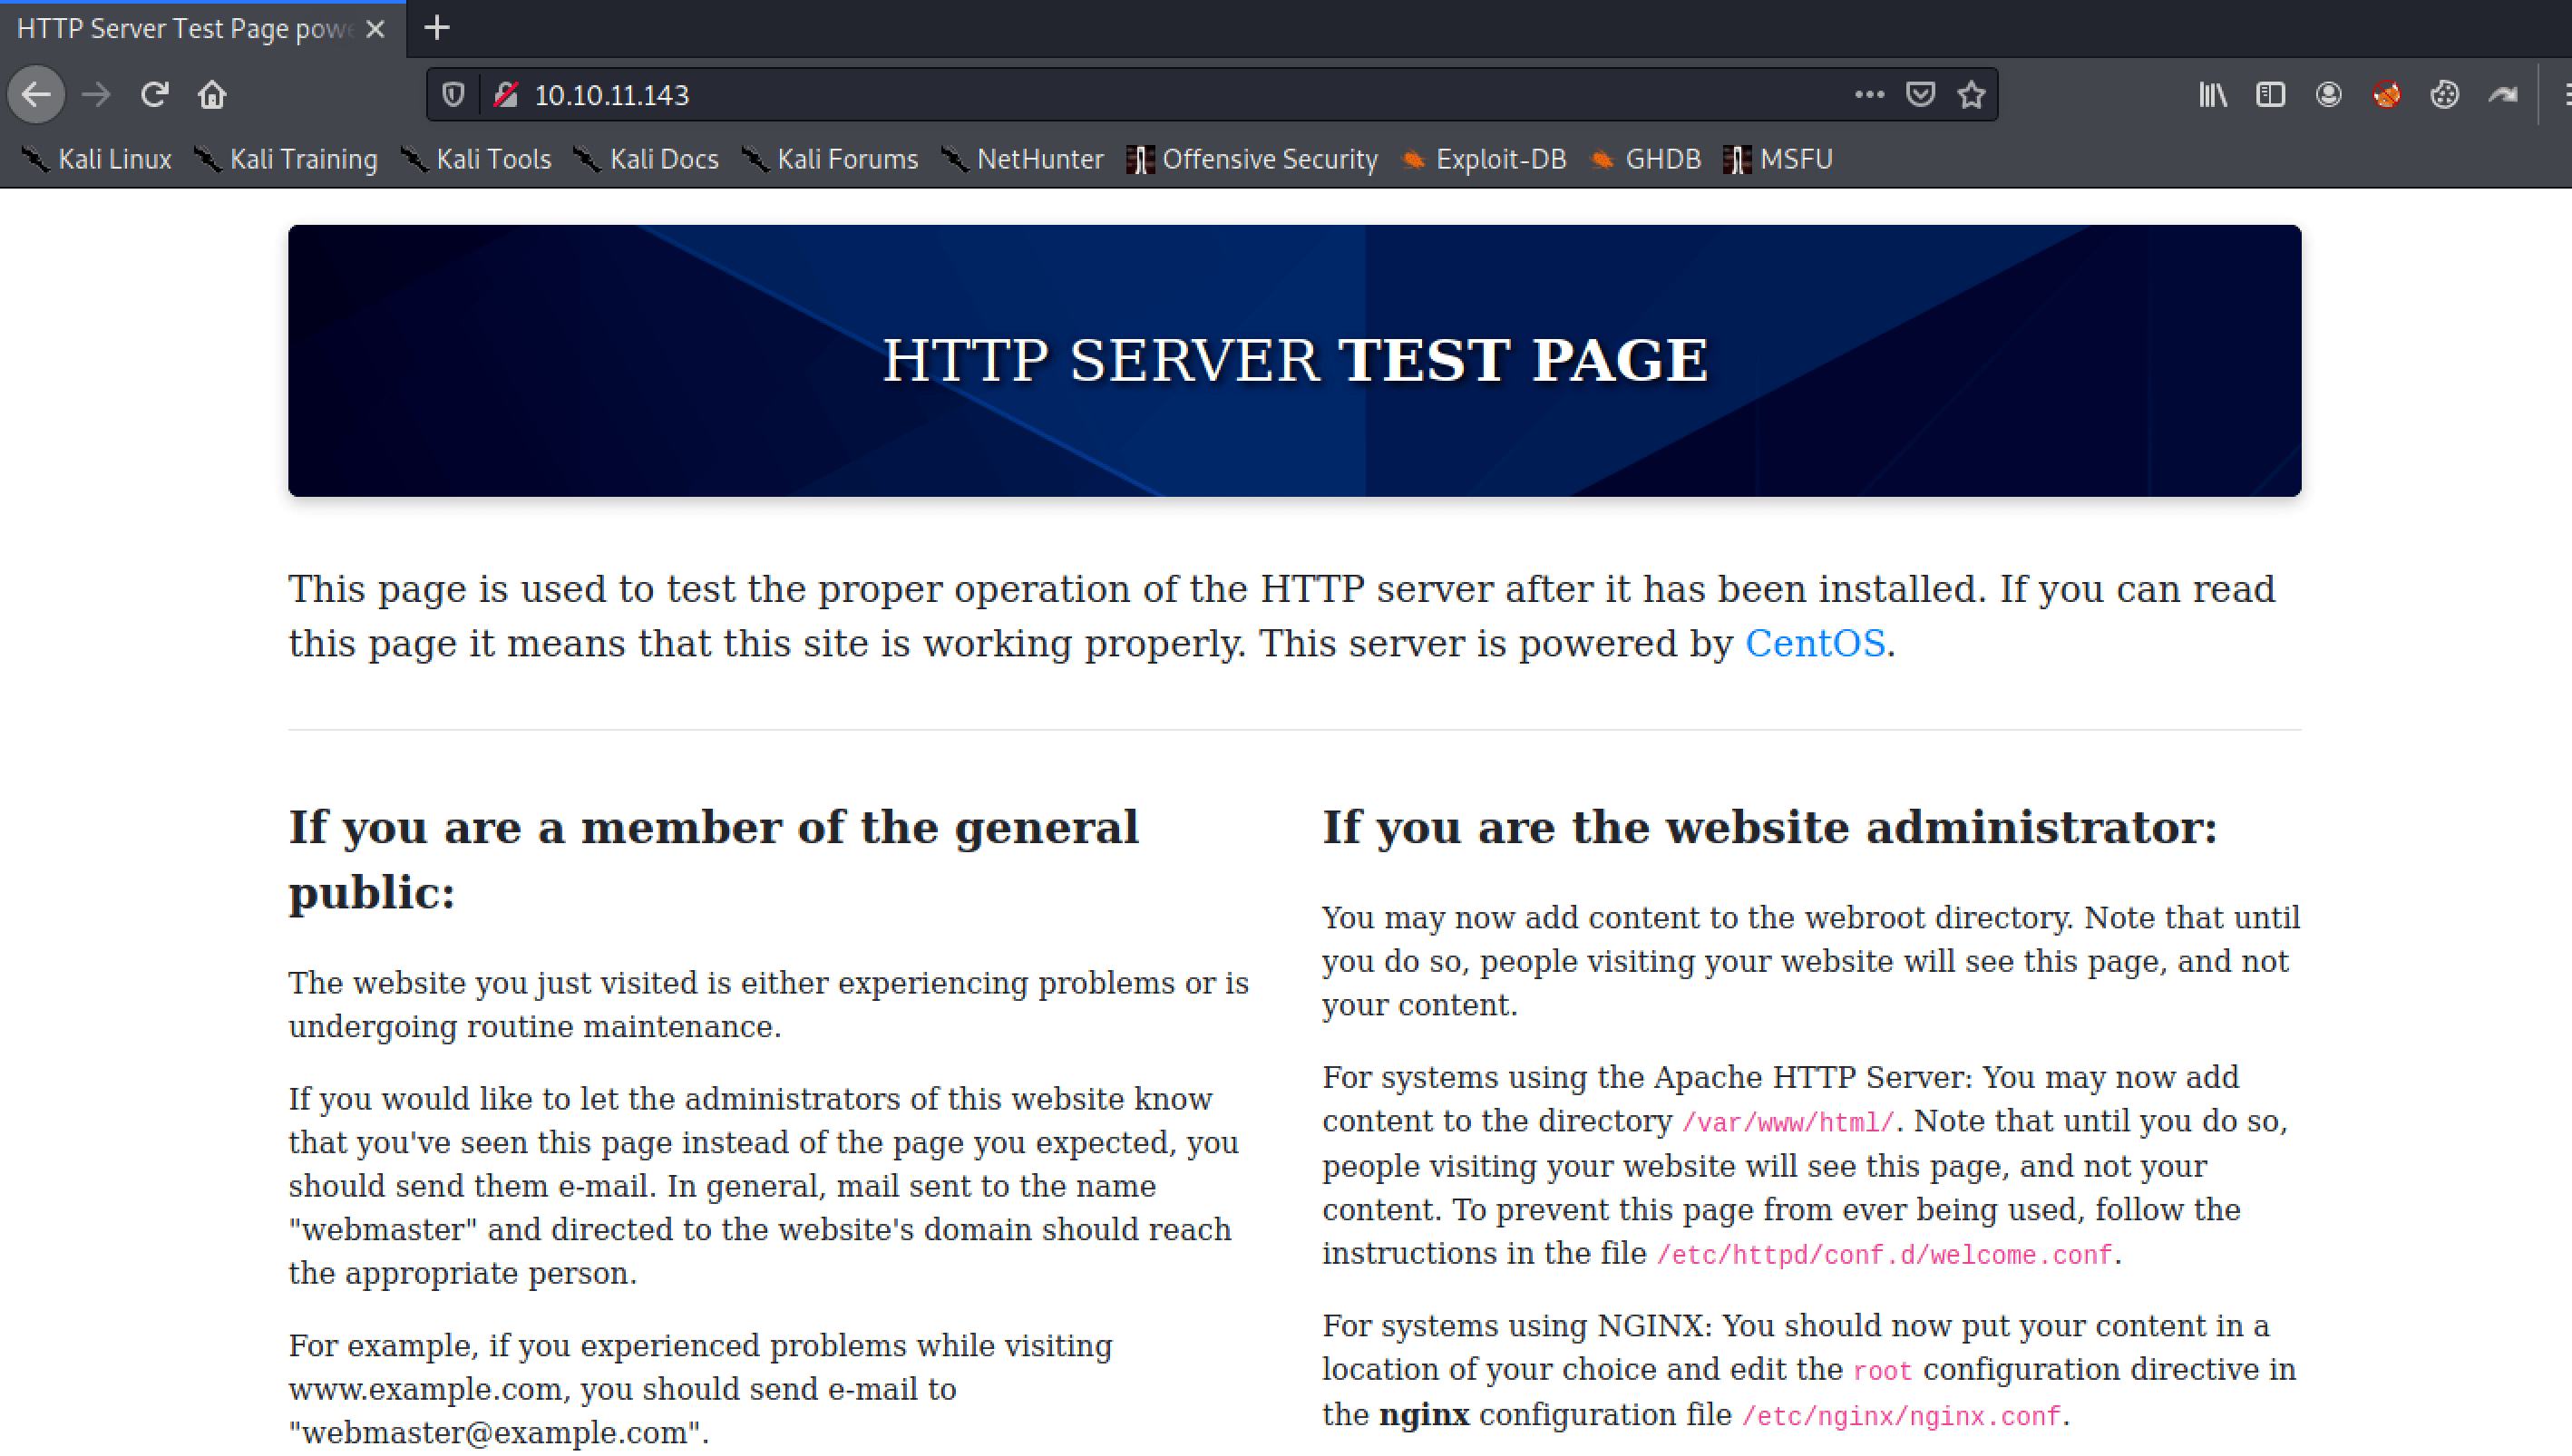Open the Firefox application hamburger menu
The image size is (2572, 1456).
tap(2566, 95)
